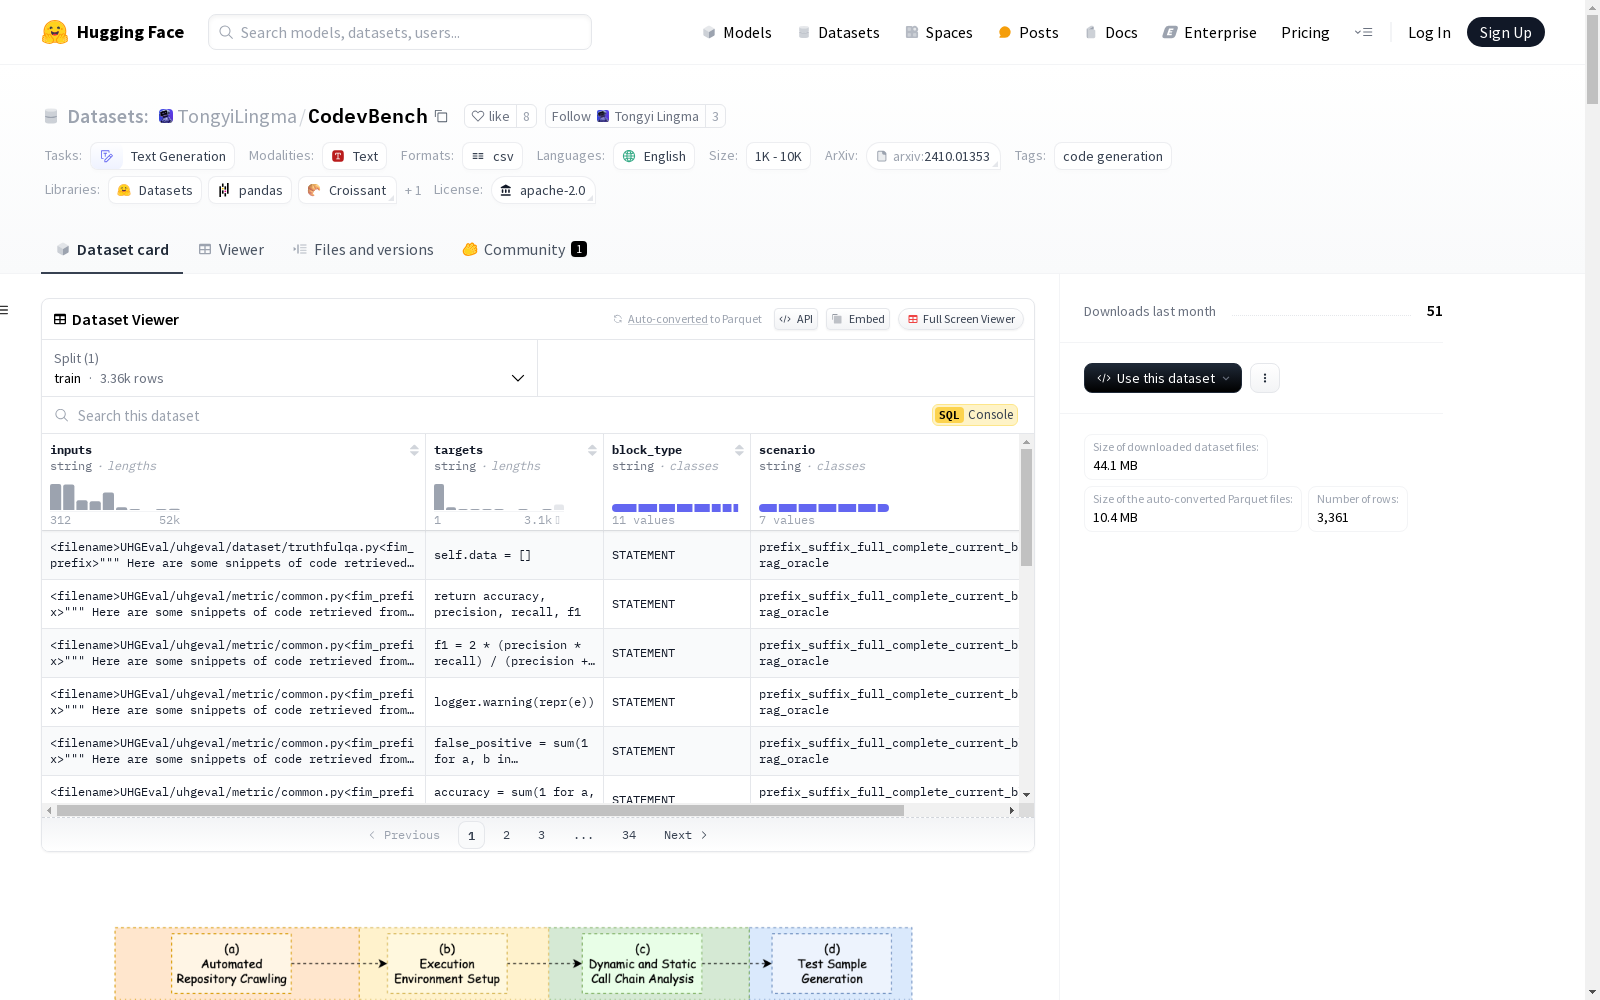Open the API button in Dataset Viewer
This screenshot has width=1600, height=1000.
796,319
